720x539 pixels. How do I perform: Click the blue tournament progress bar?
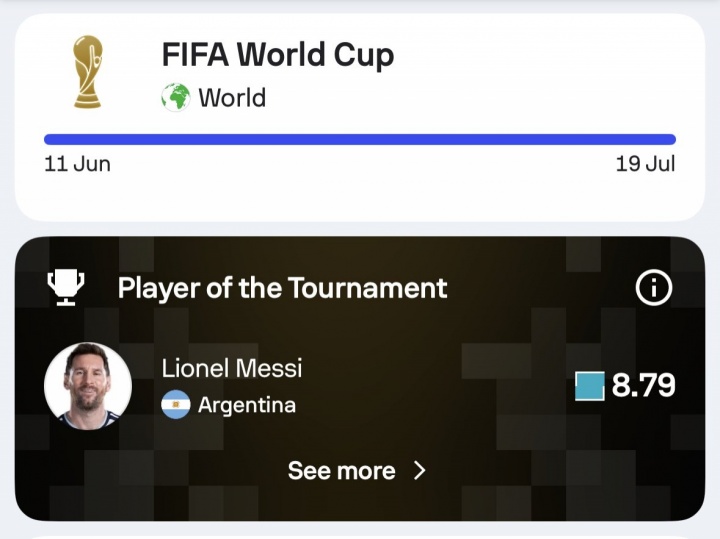pos(360,139)
